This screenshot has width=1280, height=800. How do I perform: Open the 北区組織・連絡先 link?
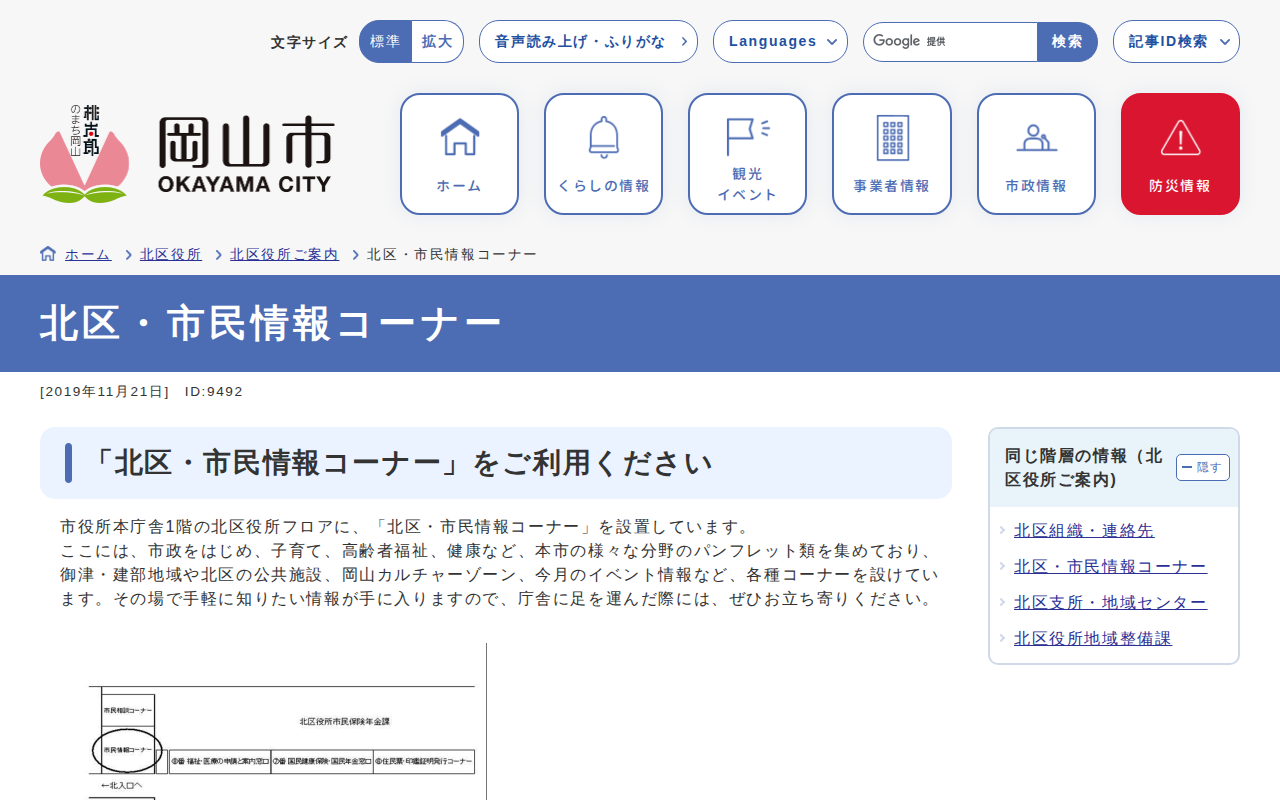1084,530
